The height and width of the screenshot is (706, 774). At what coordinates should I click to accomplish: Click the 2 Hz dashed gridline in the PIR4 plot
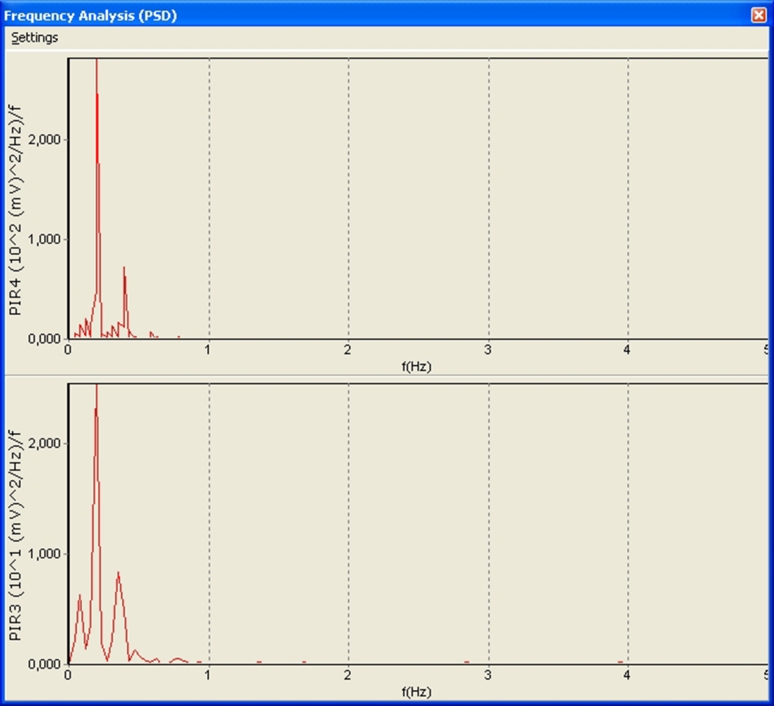[x=348, y=200]
